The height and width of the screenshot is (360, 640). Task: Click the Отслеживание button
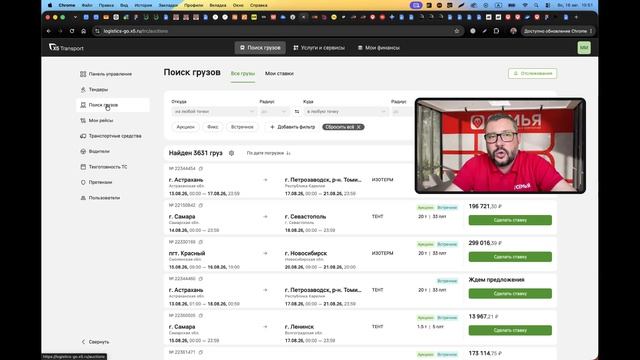point(532,73)
